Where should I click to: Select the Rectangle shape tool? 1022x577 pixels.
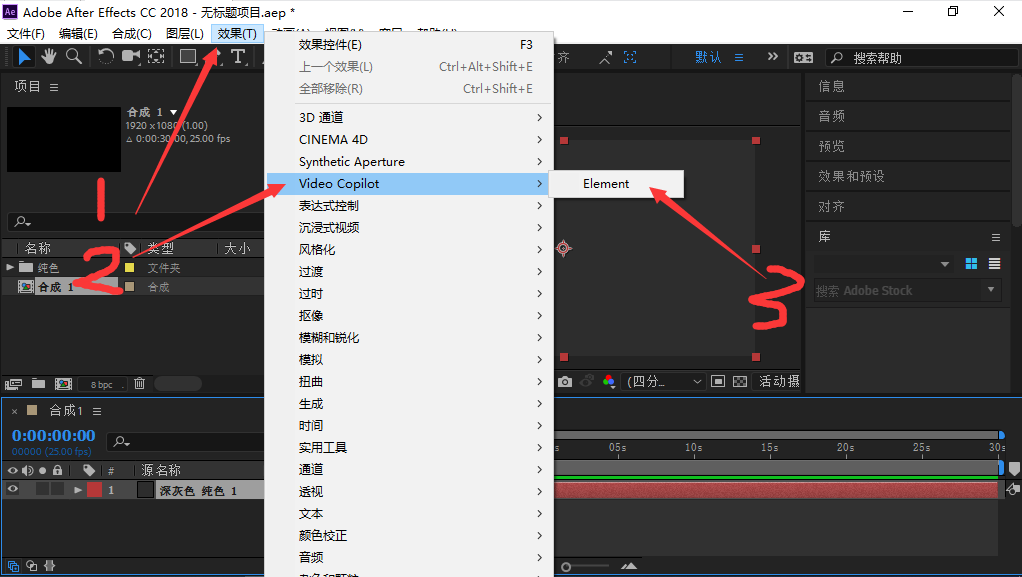coord(188,57)
